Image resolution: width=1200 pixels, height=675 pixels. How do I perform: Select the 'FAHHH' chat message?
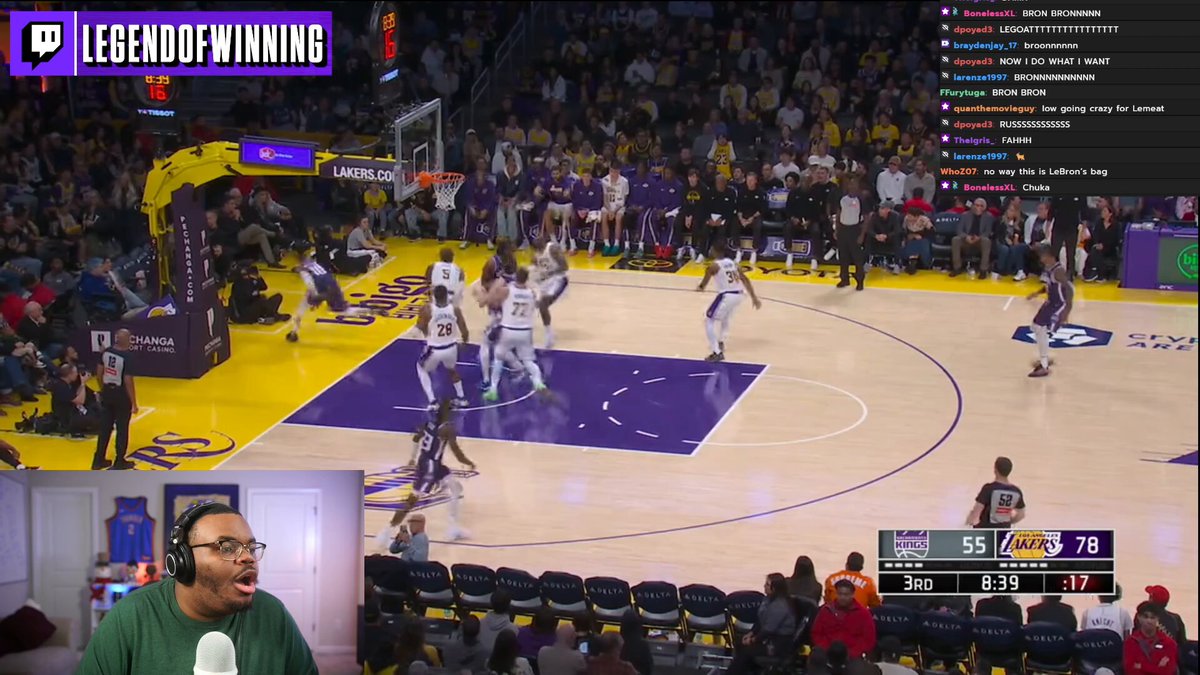pos(1016,140)
